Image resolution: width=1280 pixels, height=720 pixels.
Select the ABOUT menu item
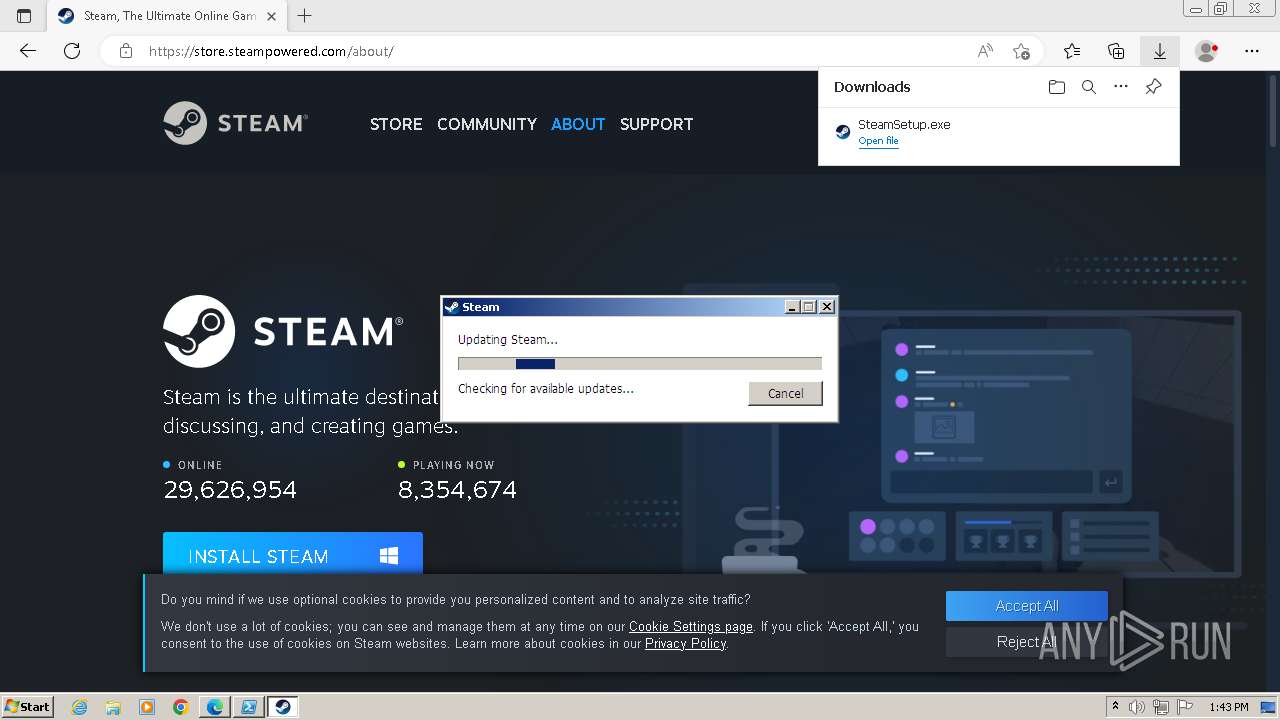pos(578,124)
